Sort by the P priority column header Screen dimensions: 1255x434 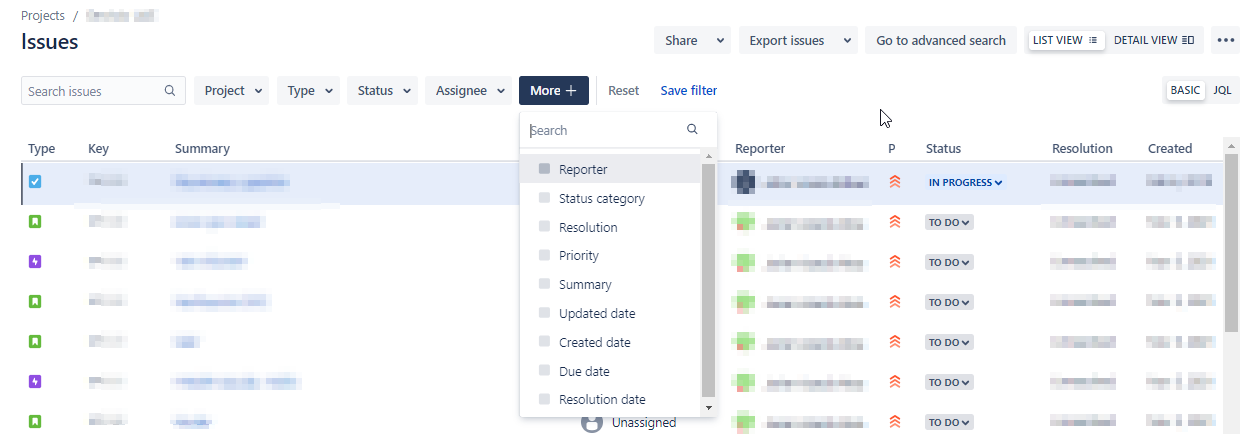coord(892,148)
